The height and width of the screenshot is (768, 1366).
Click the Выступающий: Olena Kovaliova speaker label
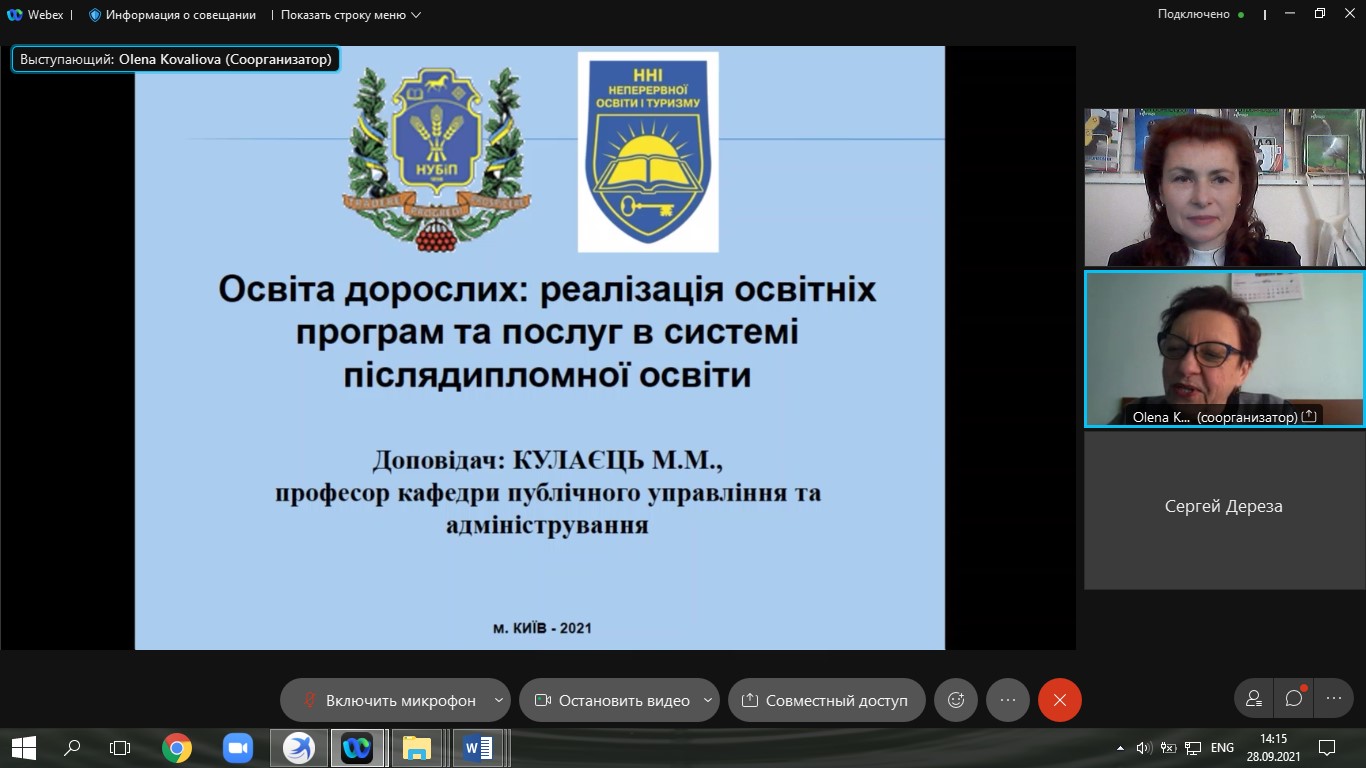[176, 60]
